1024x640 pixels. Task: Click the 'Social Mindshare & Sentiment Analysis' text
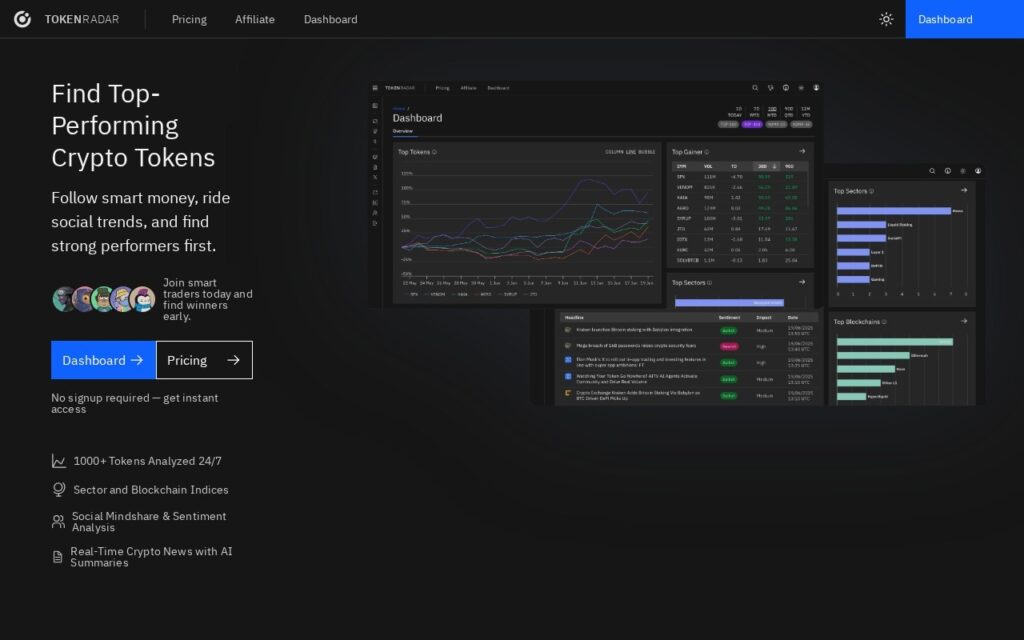click(149, 521)
